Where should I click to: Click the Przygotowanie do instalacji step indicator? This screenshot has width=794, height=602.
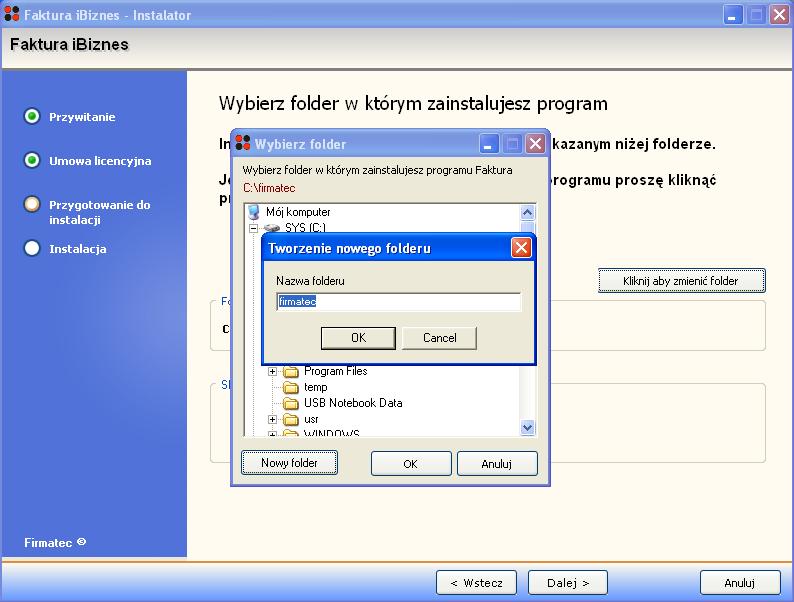pos(32,205)
